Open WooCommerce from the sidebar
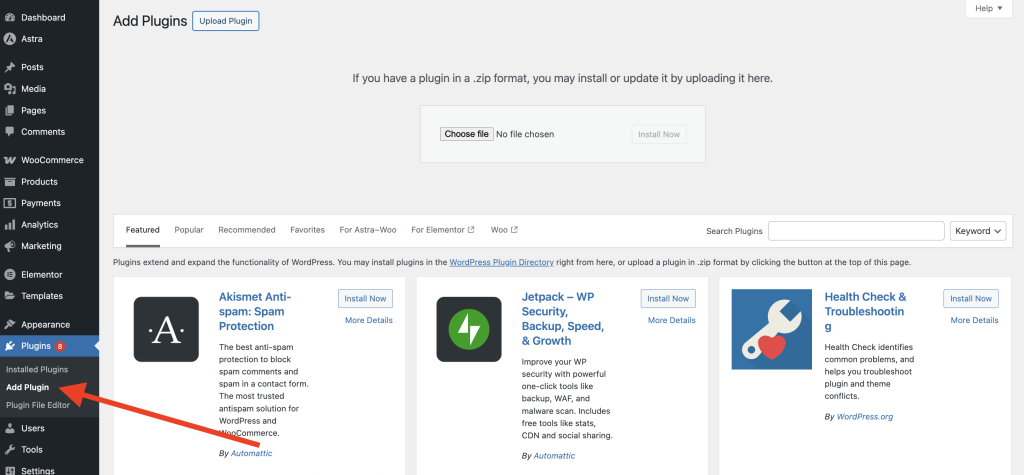Viewport: 1024px width, 475px height. click(52, 160)
